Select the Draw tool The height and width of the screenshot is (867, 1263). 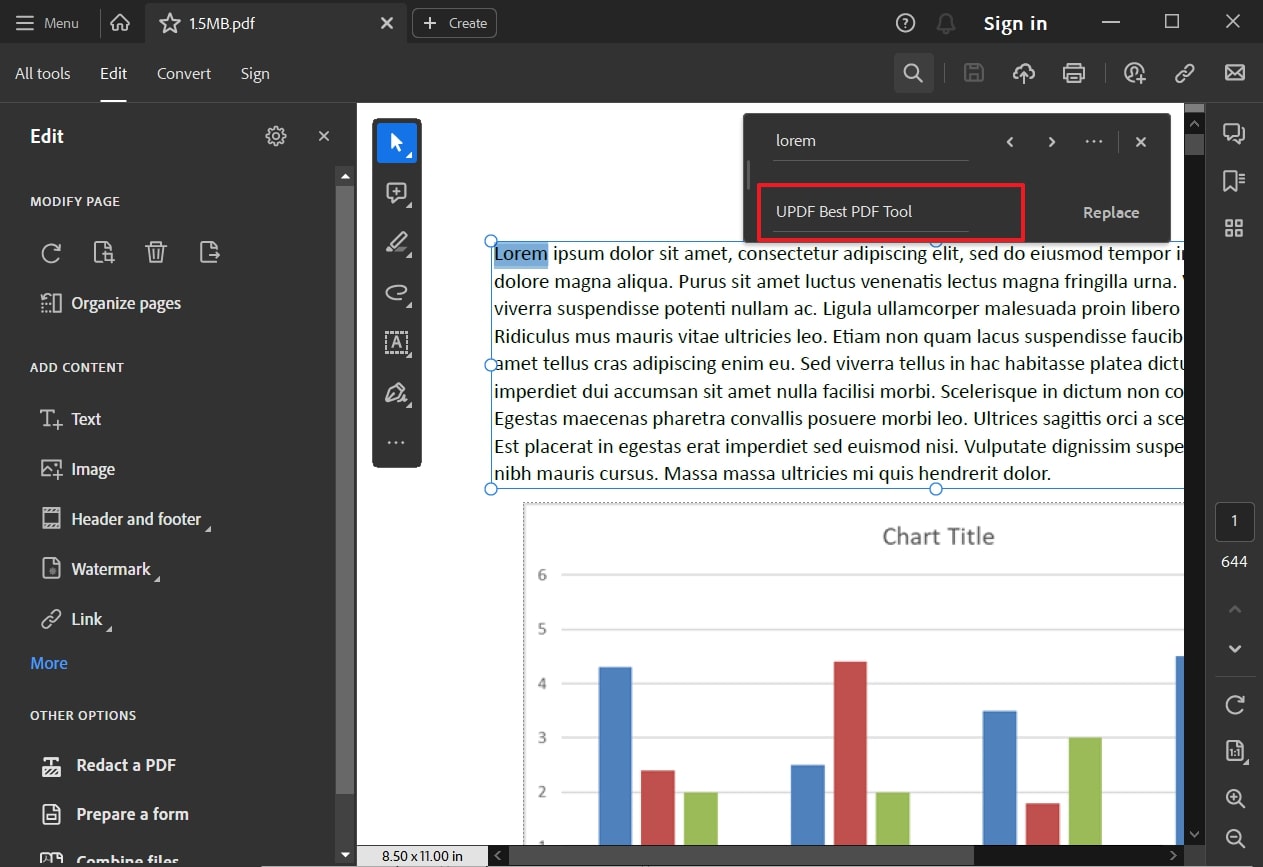(397, 293)
